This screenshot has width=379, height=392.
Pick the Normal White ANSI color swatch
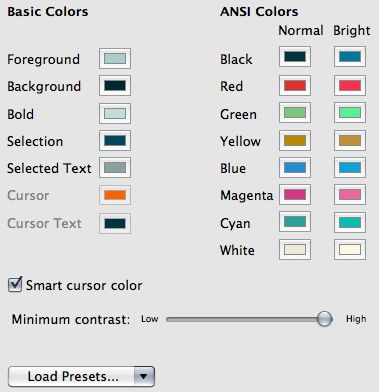coord(295,249)
